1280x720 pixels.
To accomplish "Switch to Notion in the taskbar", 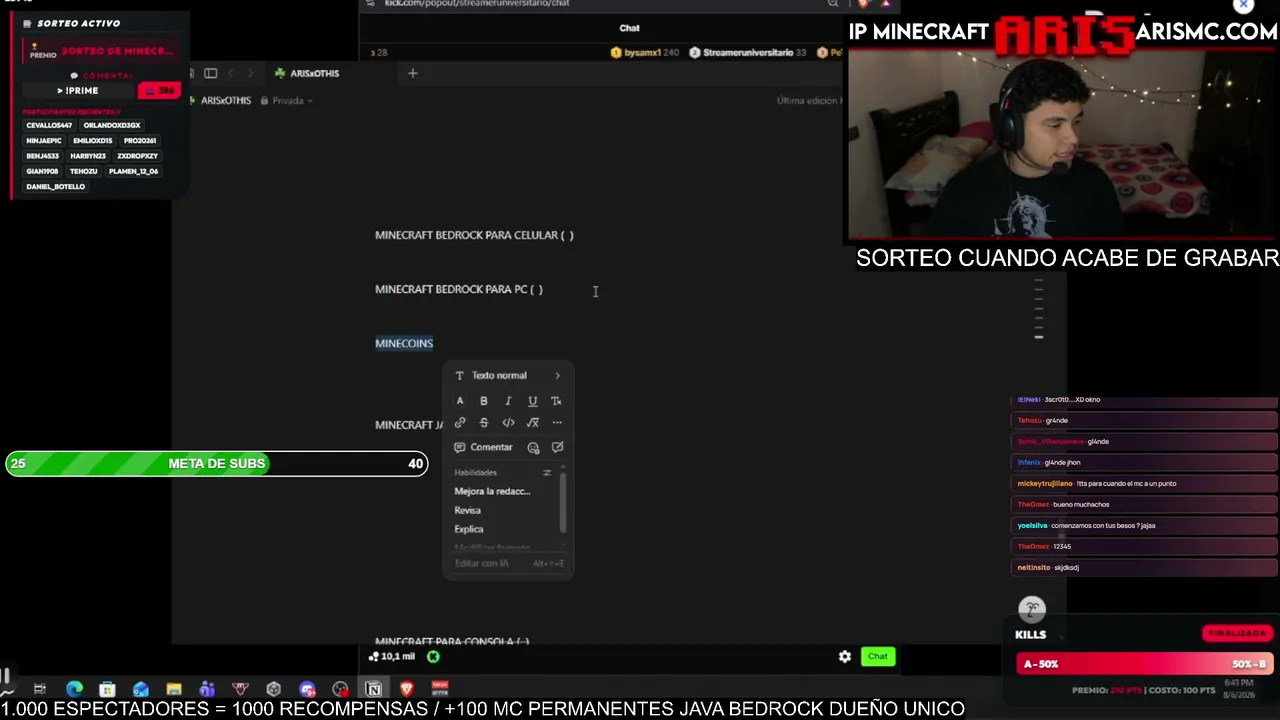I will [x=373, y=689].
